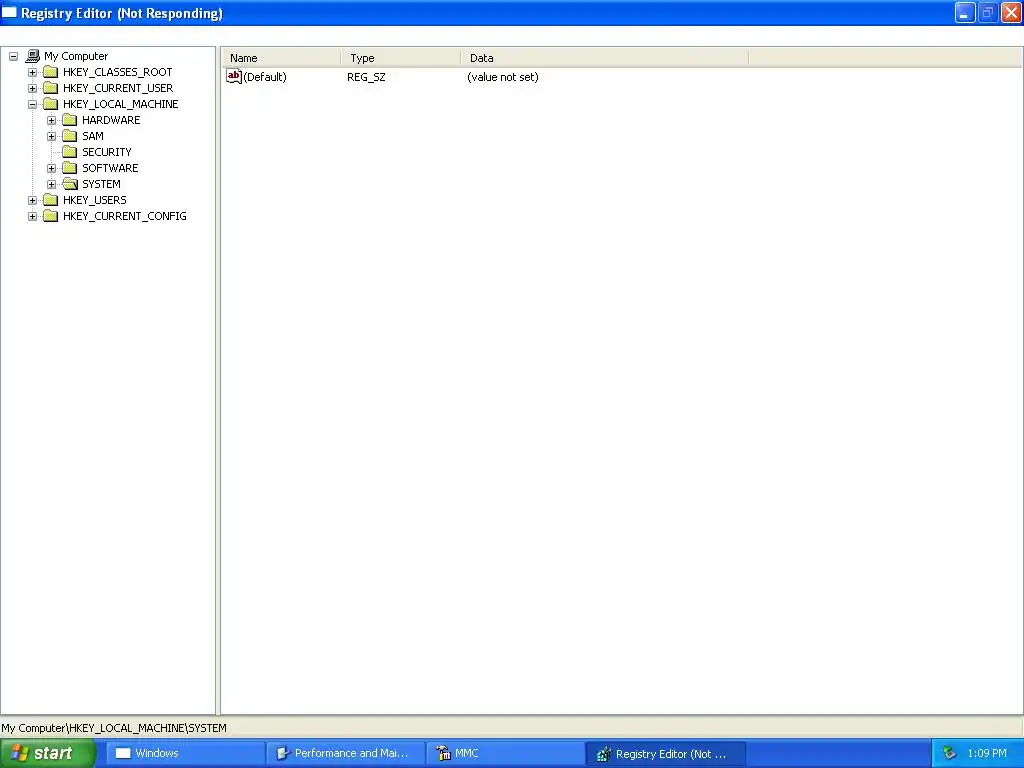Click the My Computer icon in the tree
Screen dimensions: 1024x768
[33, 56]
